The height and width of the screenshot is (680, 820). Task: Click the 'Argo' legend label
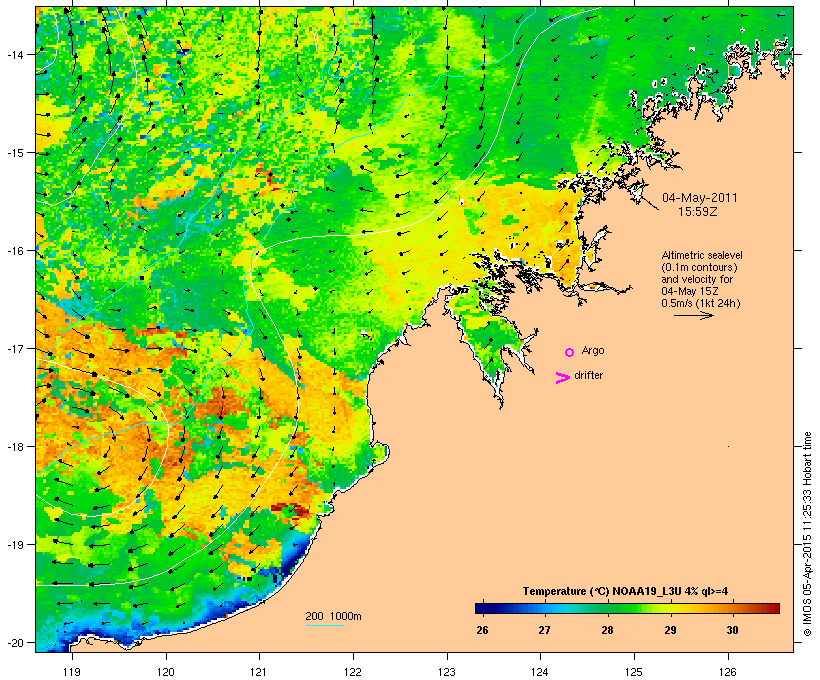tap(593, 350)
